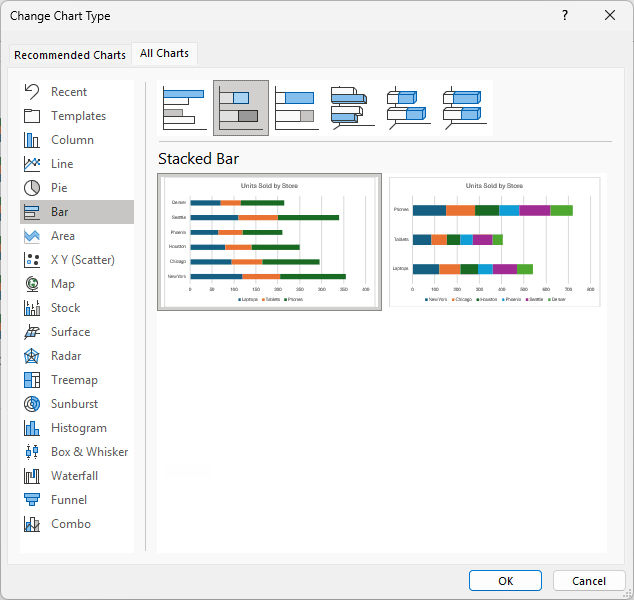Click the Templates folder icon
The width and height of the screenshot is (634, 600).
pyautogui.click(x=32, y=116)
